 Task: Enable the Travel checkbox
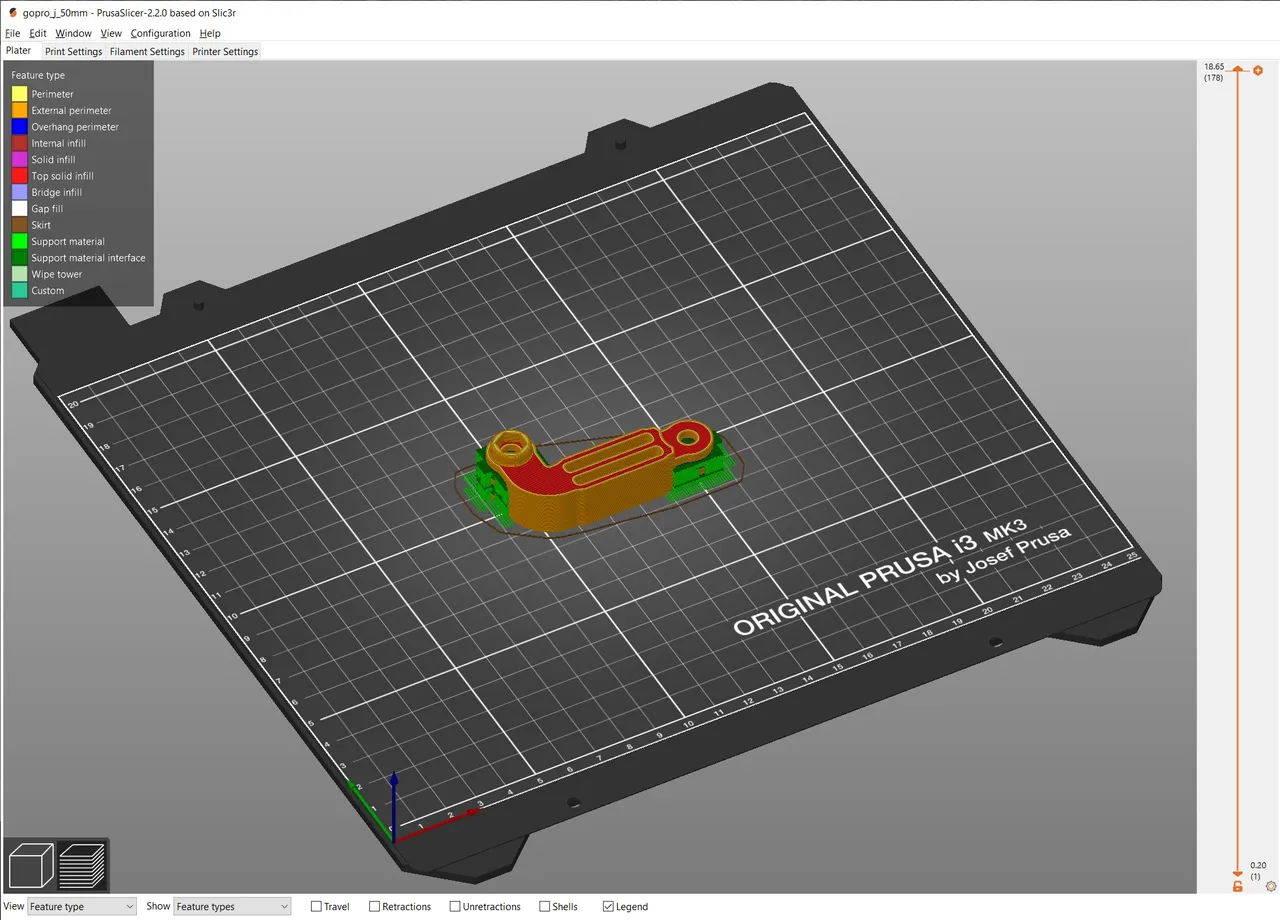tap(316, 906)
